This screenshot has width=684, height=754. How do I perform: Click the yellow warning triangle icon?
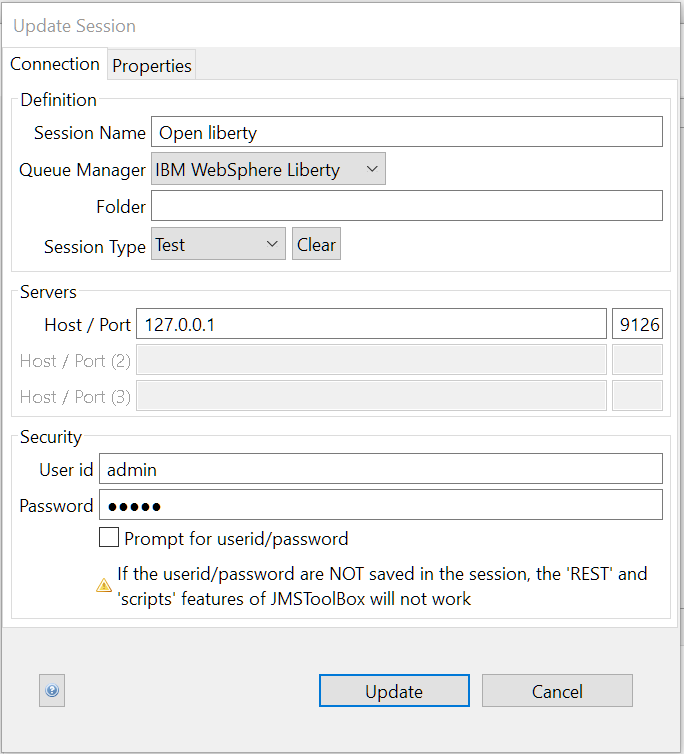point(104,586)
